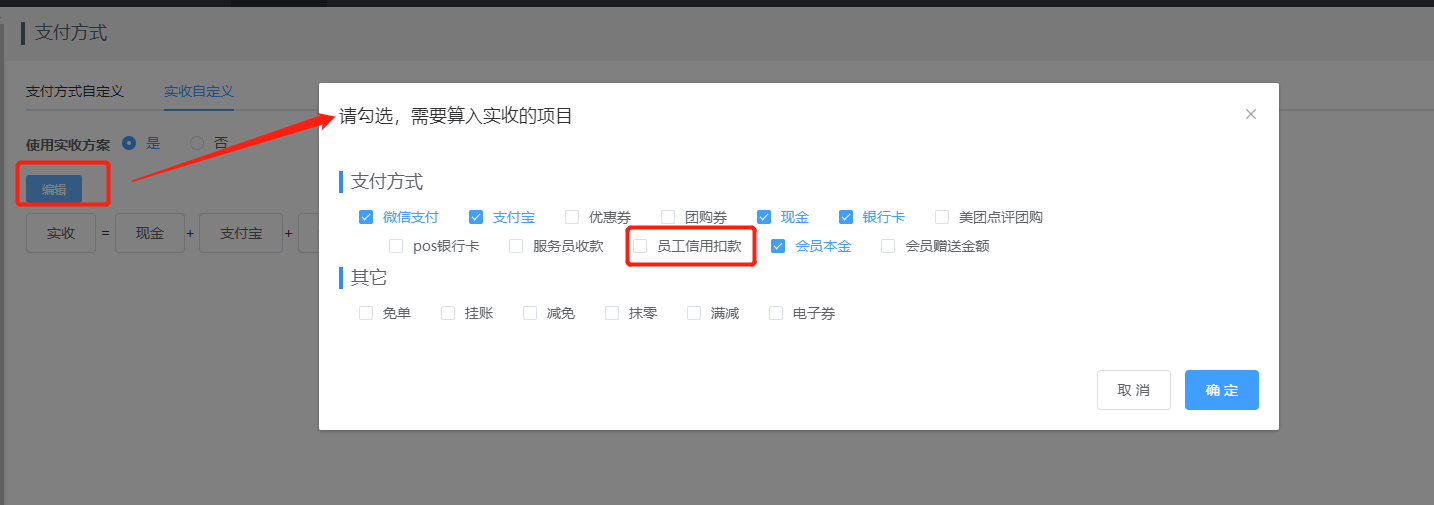The image size is (1434, 505).
Task: Check the 团购券 checkbox
Action: click(x=668, y=217)
